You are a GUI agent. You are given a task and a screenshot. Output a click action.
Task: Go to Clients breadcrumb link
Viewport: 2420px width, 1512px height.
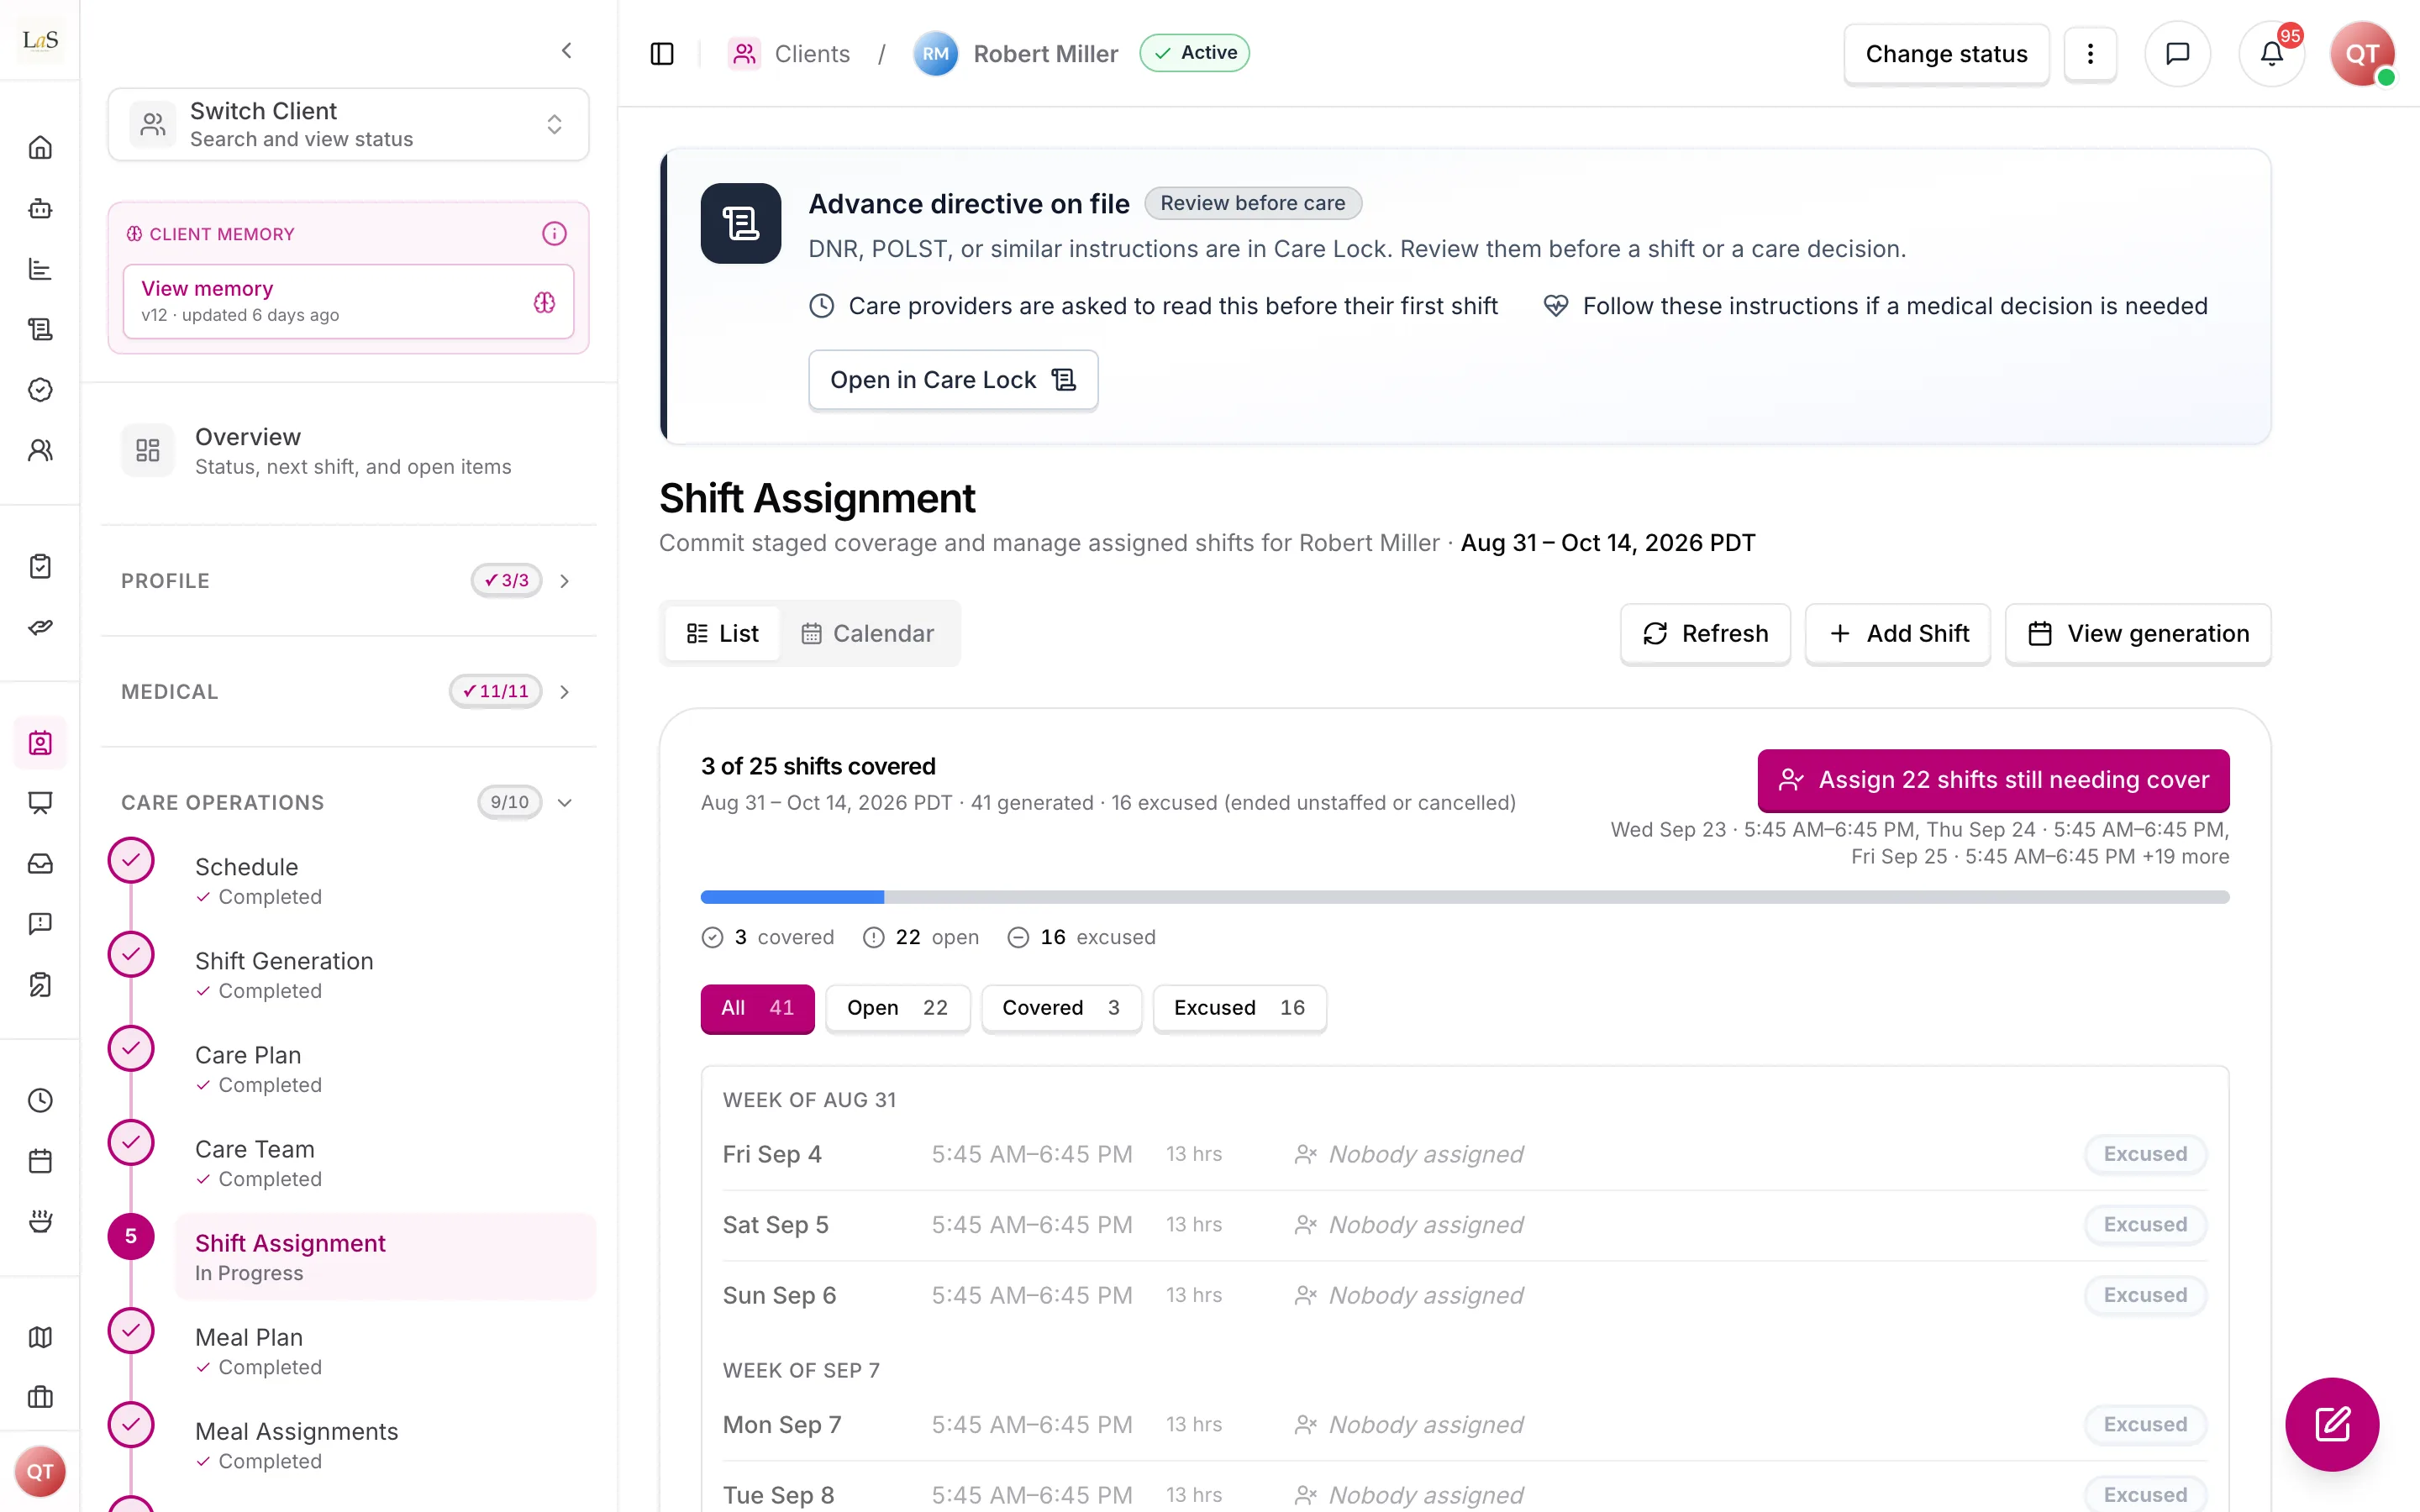pos(790,54)
